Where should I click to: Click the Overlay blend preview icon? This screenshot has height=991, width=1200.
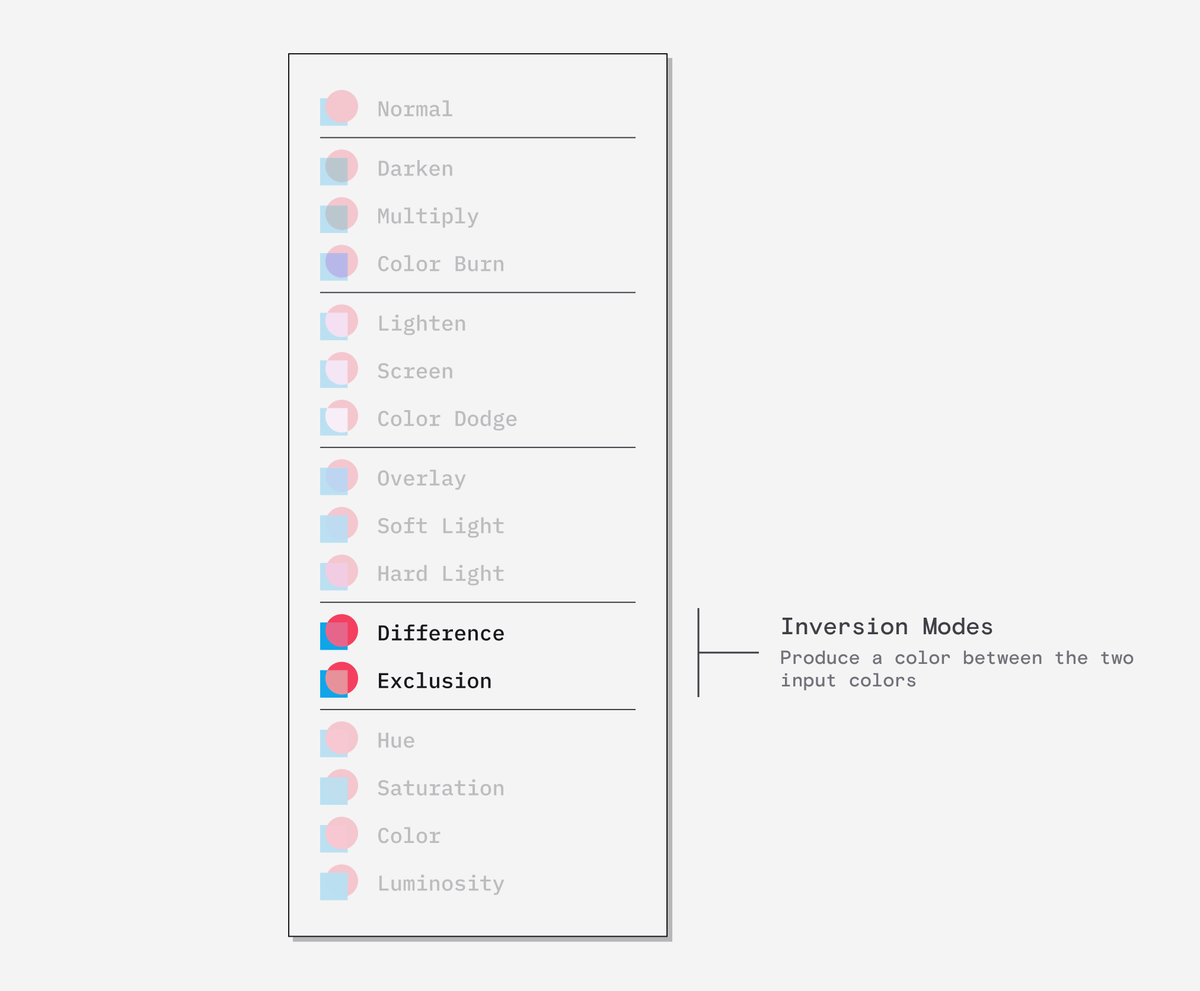338,478
